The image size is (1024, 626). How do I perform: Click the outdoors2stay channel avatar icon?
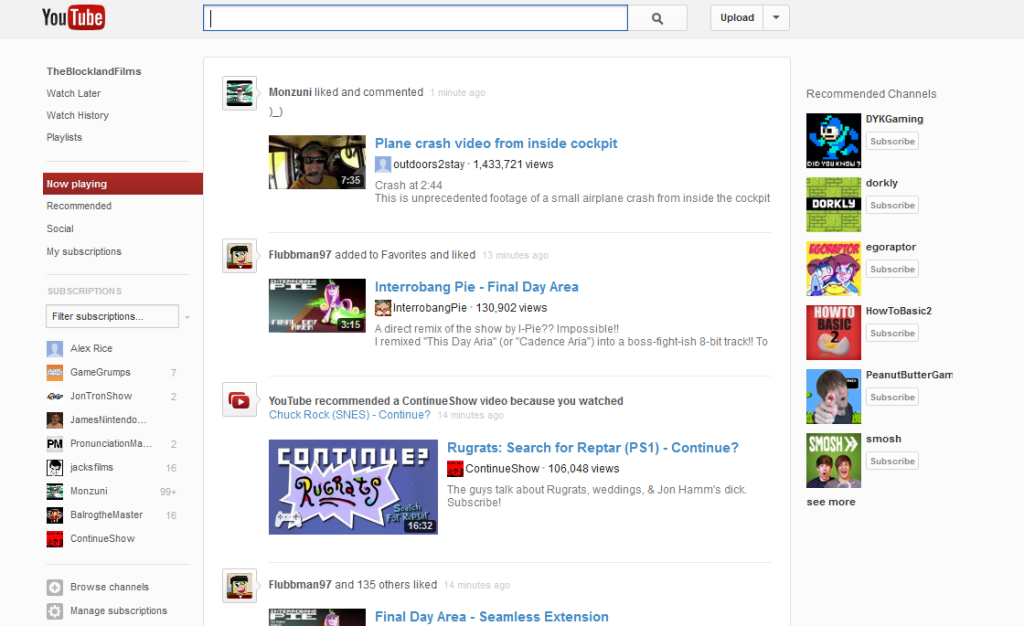(x=383, y=164)
